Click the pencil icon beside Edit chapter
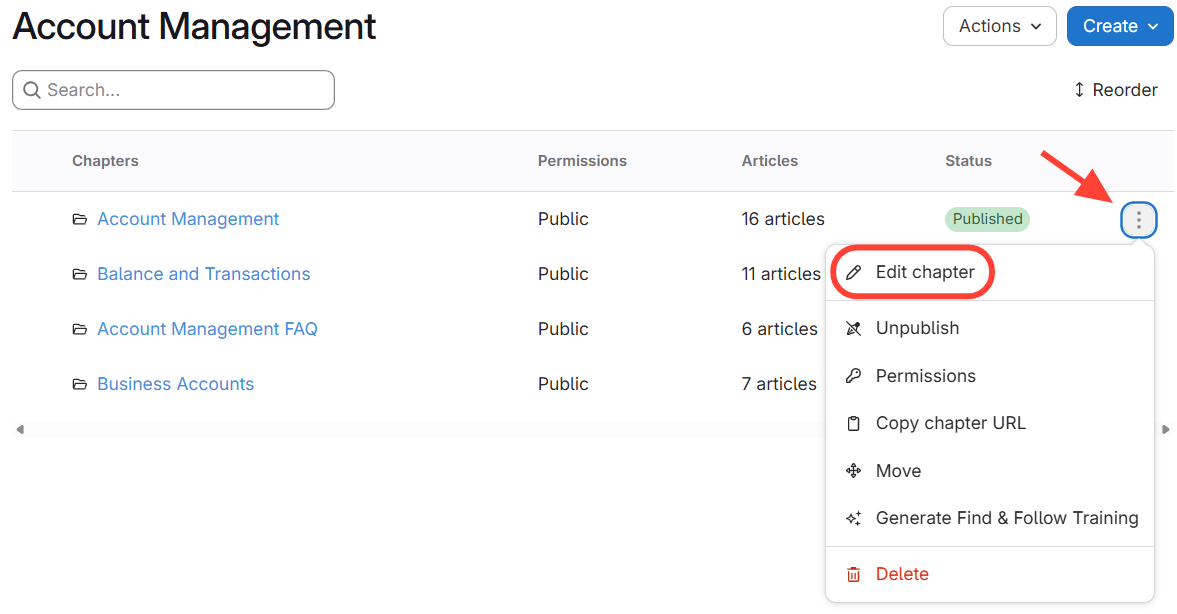 click(x=853, y=272)
